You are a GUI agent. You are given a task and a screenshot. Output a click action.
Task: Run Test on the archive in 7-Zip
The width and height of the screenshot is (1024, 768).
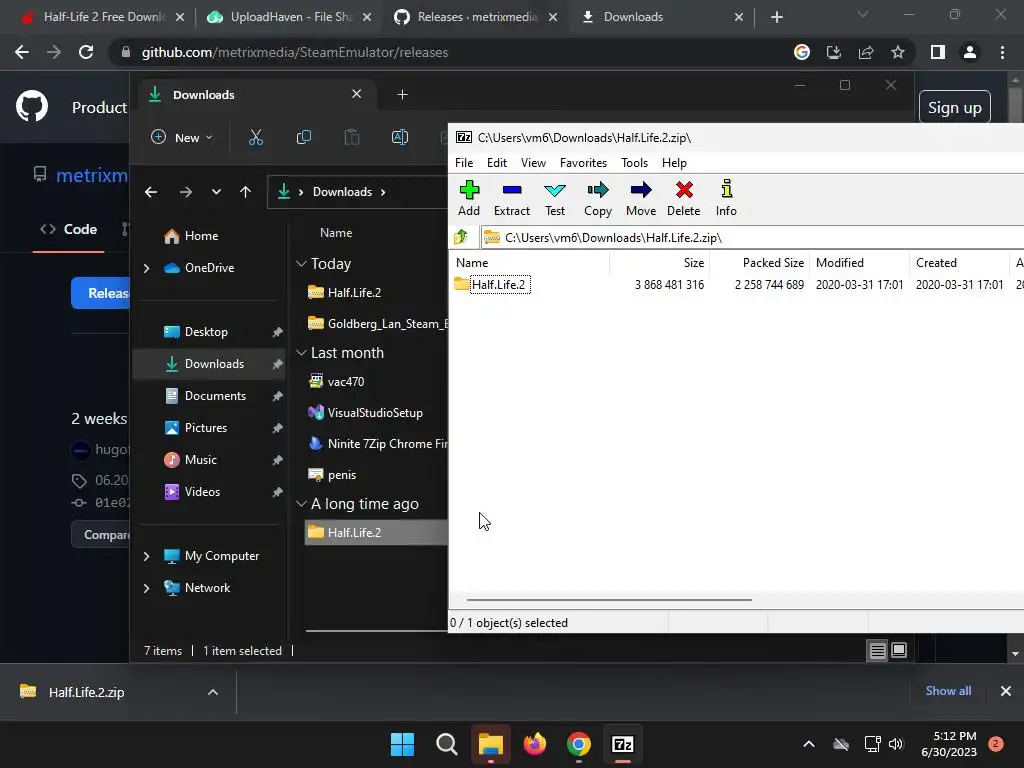click(x=555, y=198)
